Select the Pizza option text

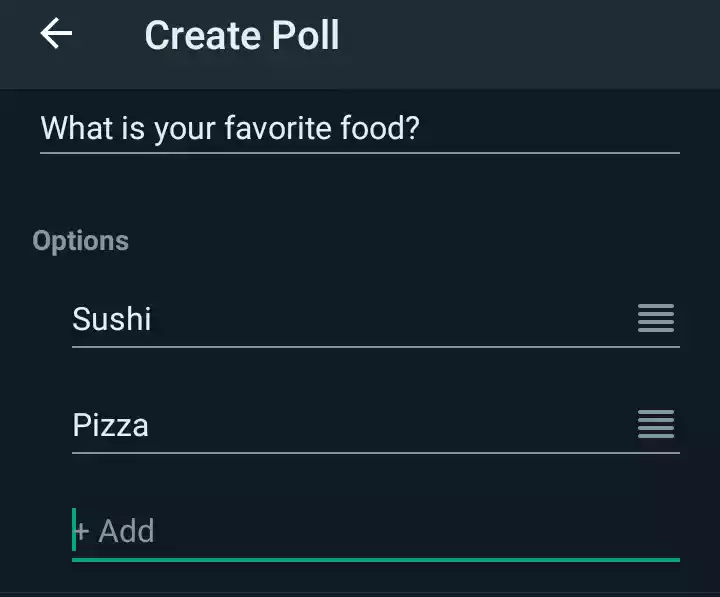(111, 425)
